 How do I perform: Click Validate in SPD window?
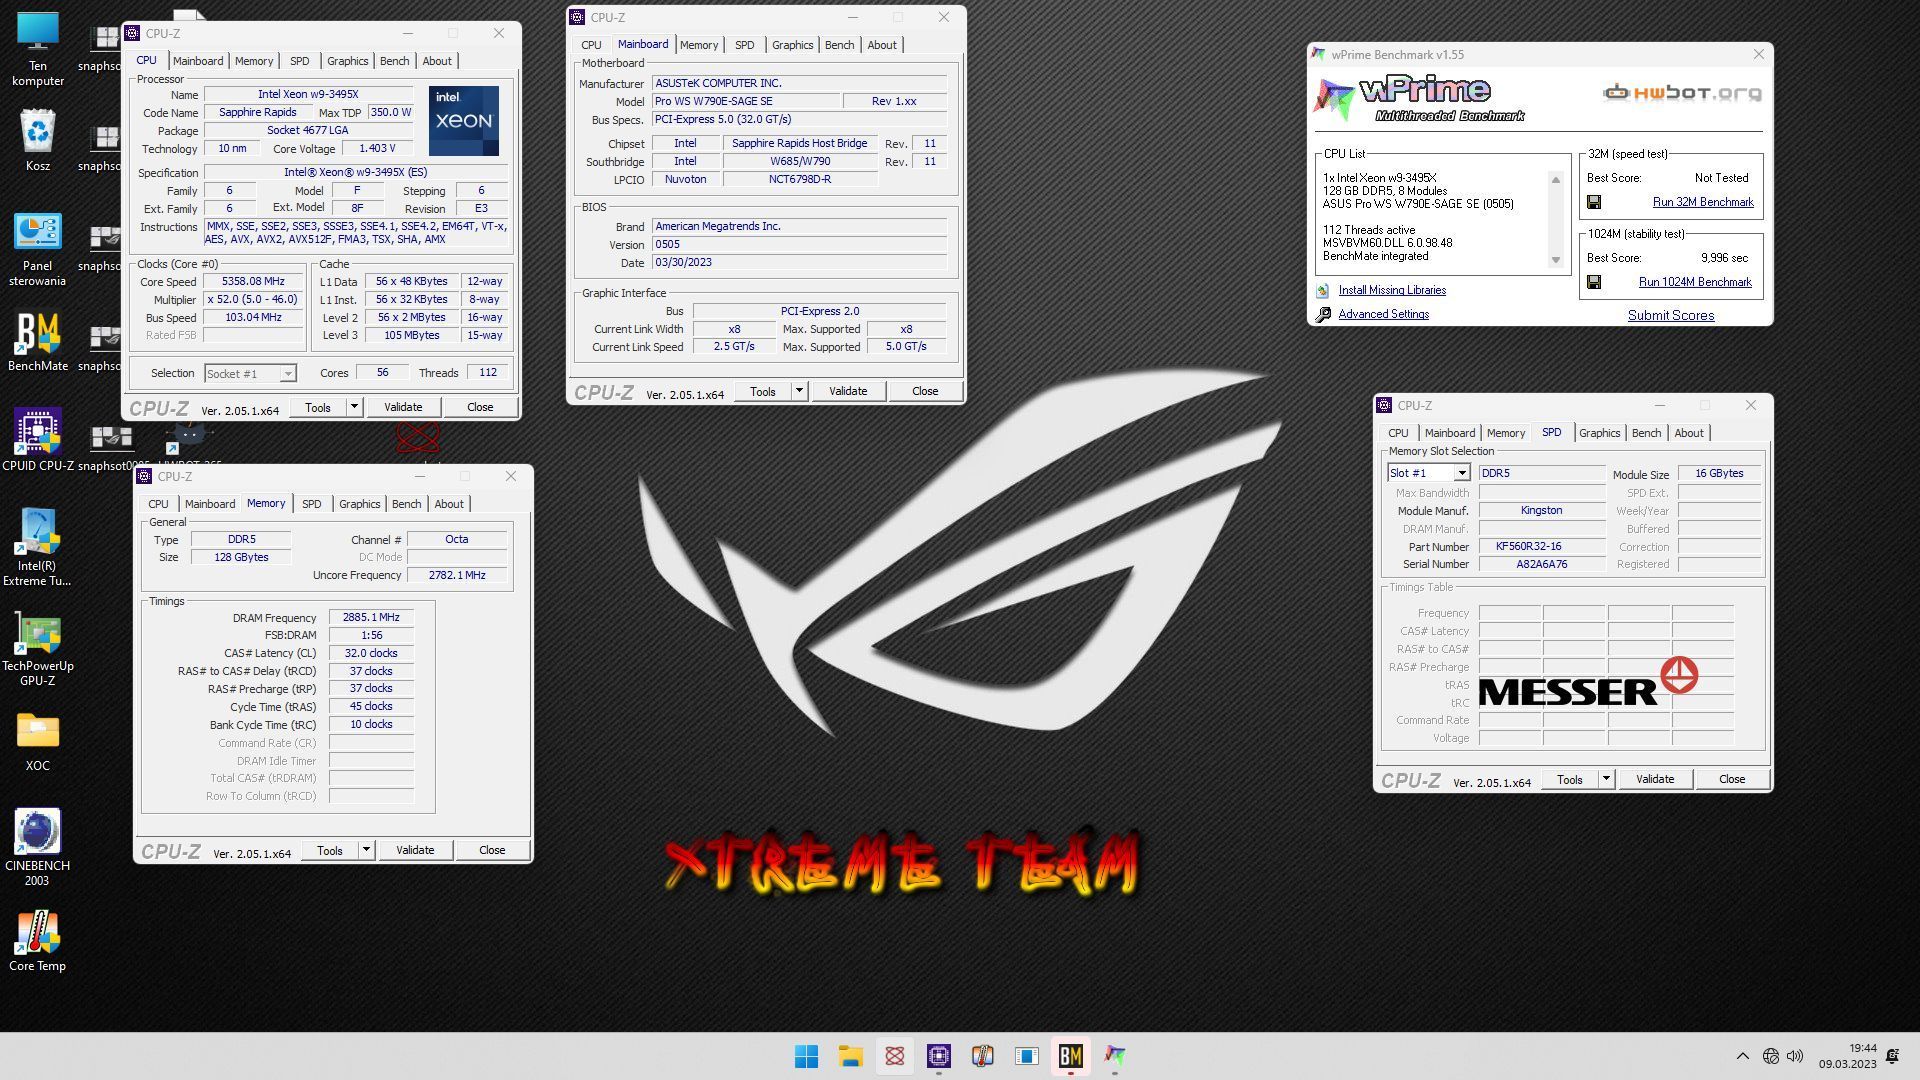tap(1654, 779)
